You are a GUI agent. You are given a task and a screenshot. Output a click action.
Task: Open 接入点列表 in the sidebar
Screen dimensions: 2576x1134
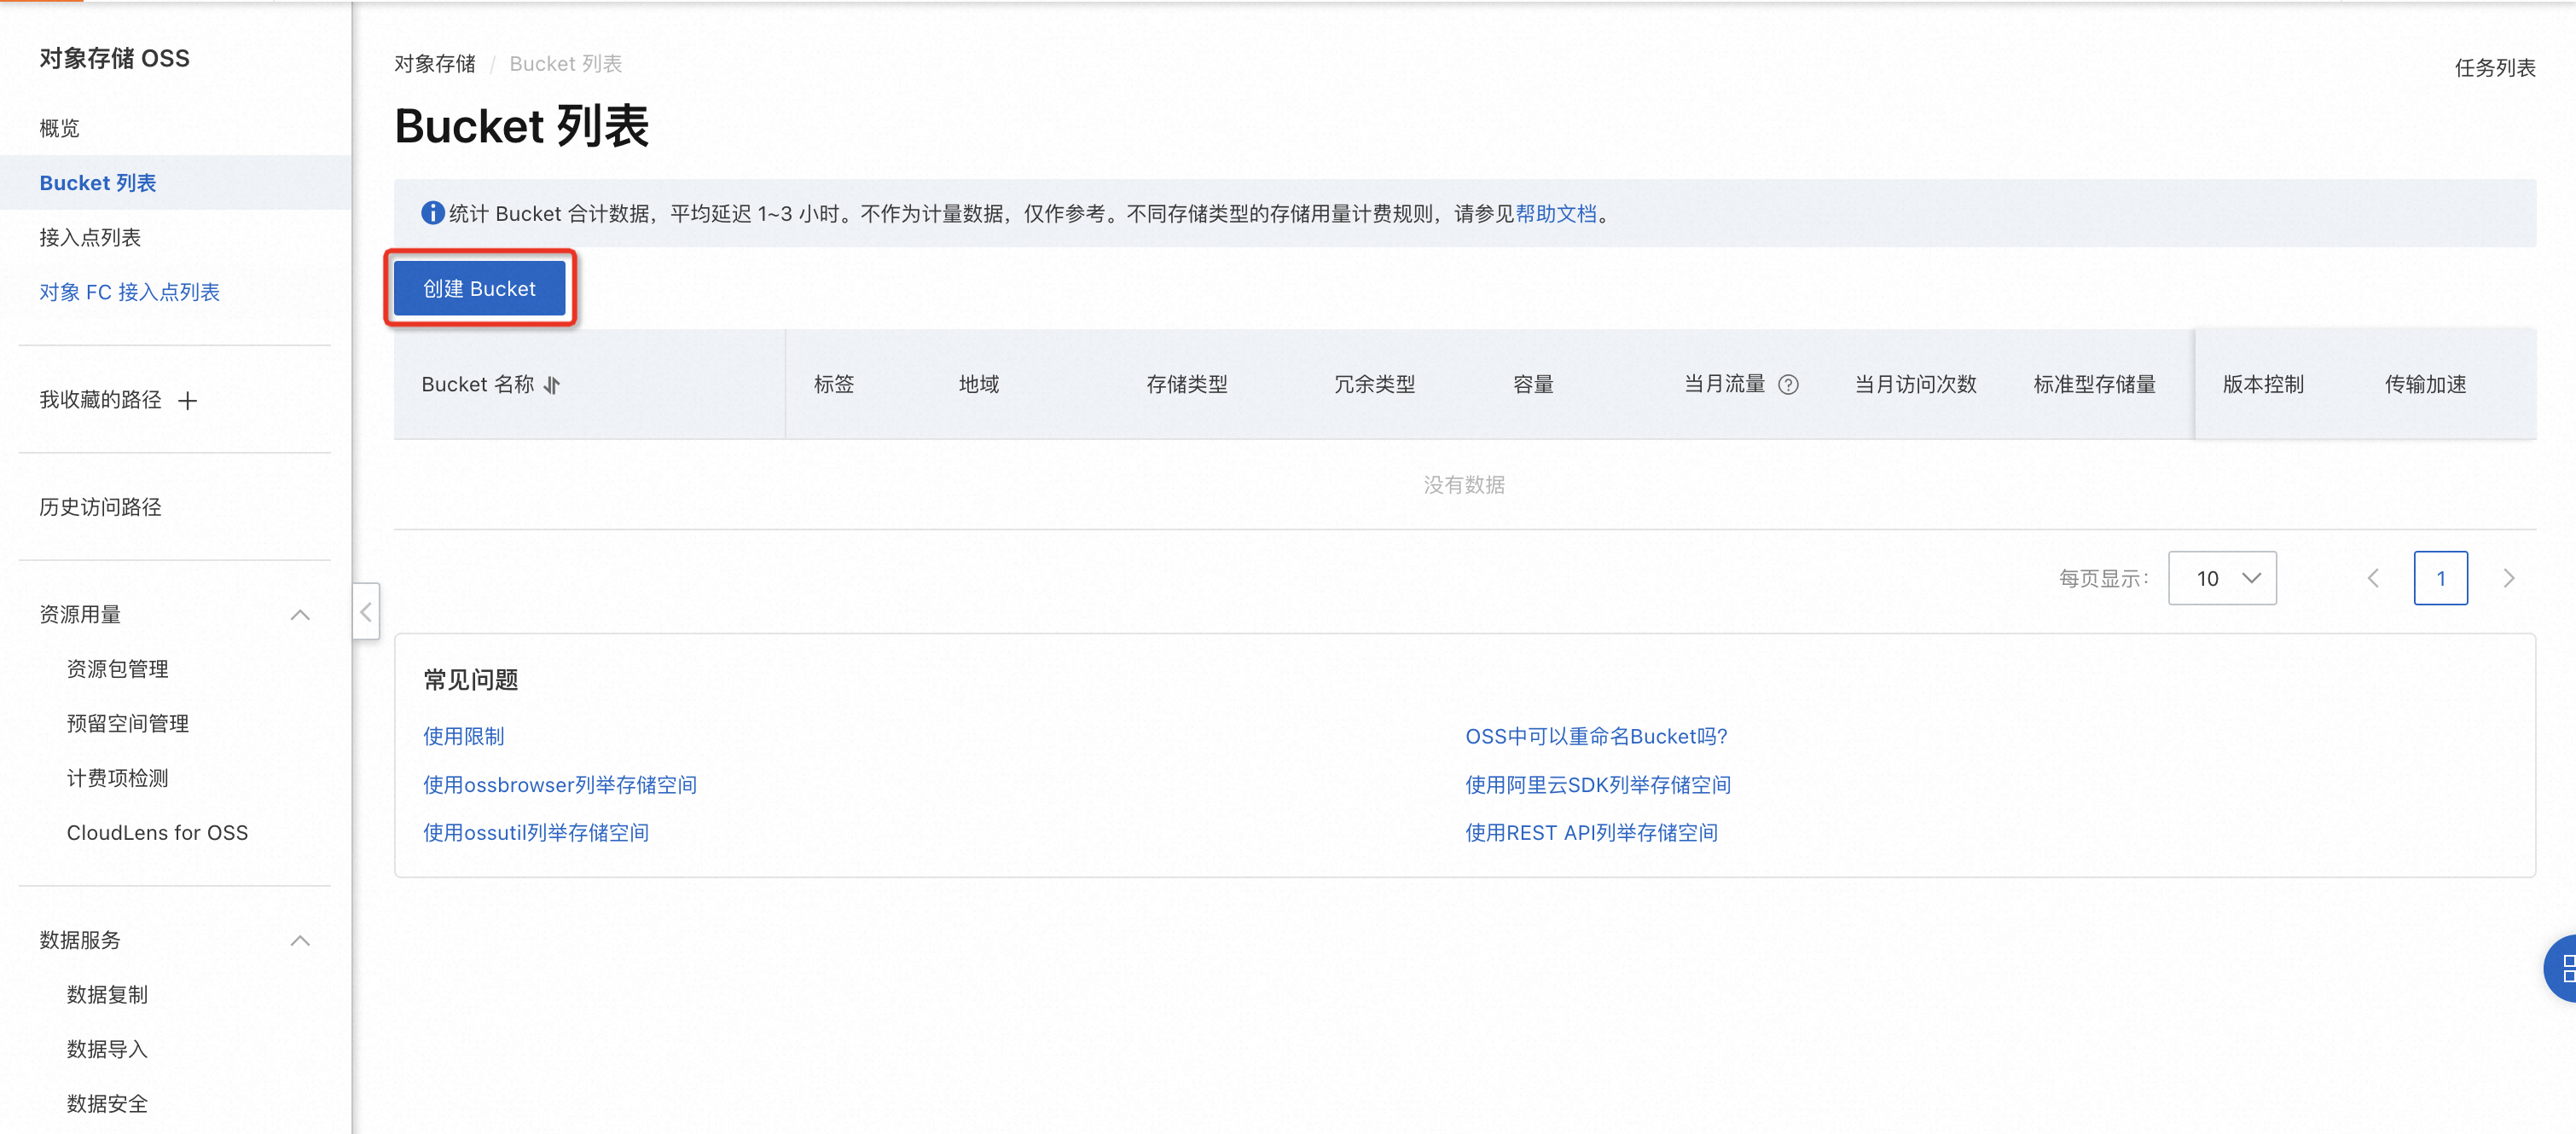90,237
